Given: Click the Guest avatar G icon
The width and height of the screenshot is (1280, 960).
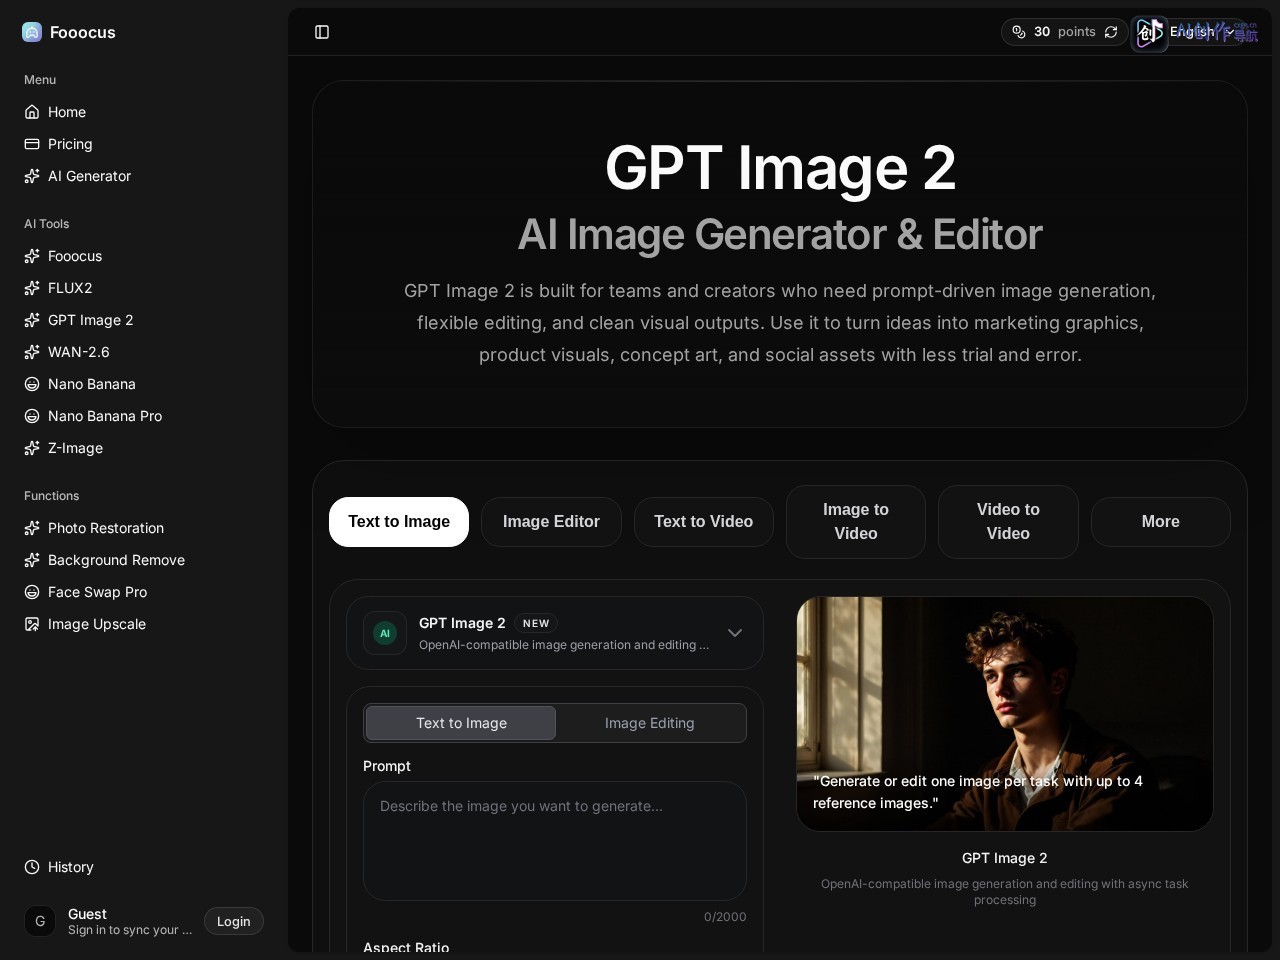Looking at the screenshot, I should coord(40,921).
